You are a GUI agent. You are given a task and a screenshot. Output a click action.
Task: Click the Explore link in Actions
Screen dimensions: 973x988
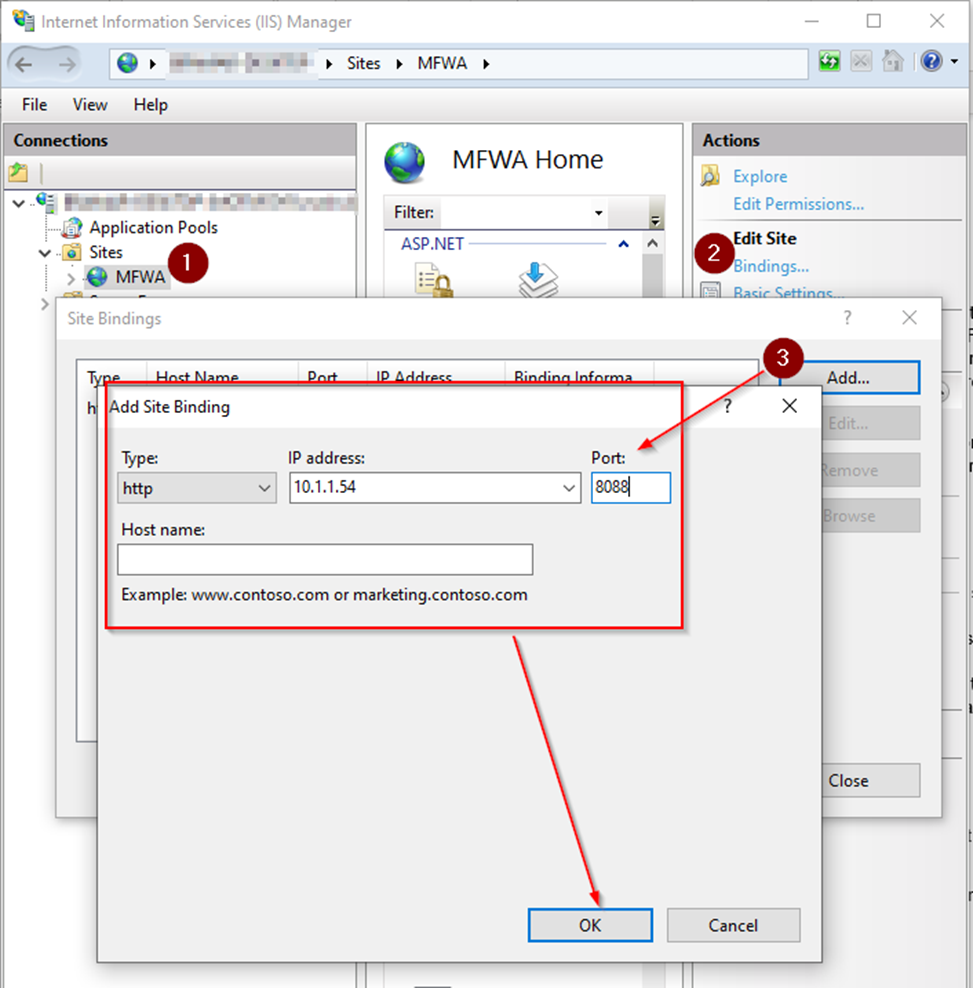coord(760,176)
